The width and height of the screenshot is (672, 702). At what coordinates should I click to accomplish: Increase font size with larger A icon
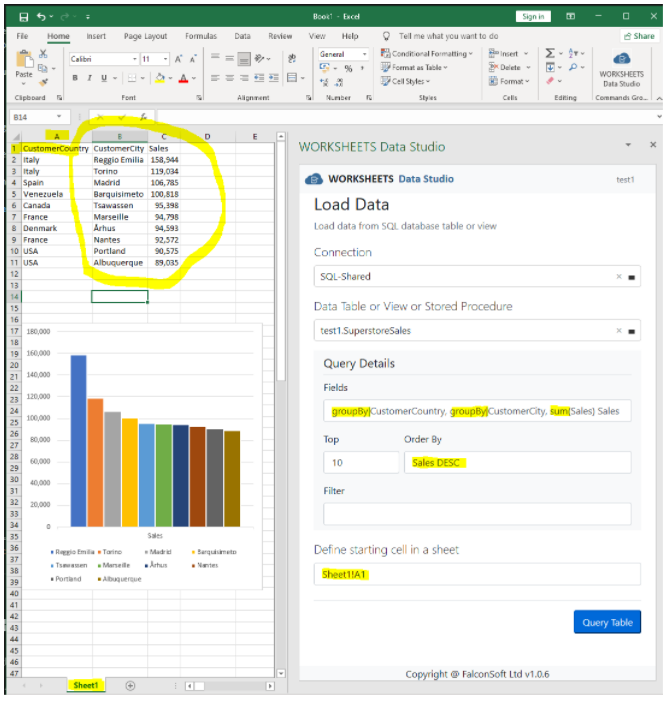[178, 59]
